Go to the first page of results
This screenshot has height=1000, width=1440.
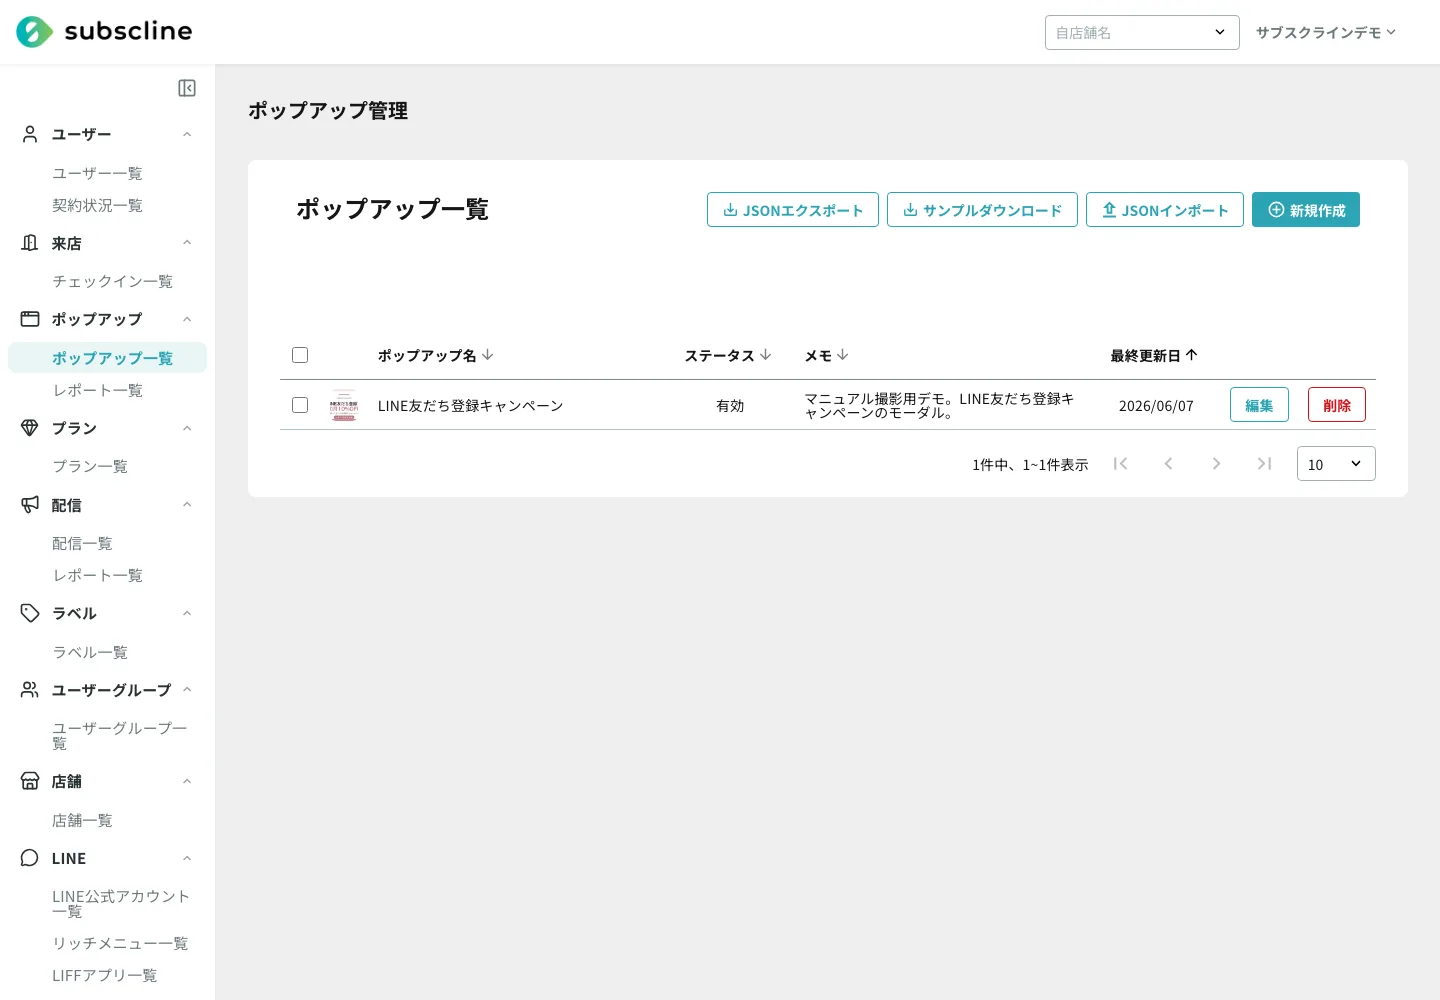coord(1120,464)
